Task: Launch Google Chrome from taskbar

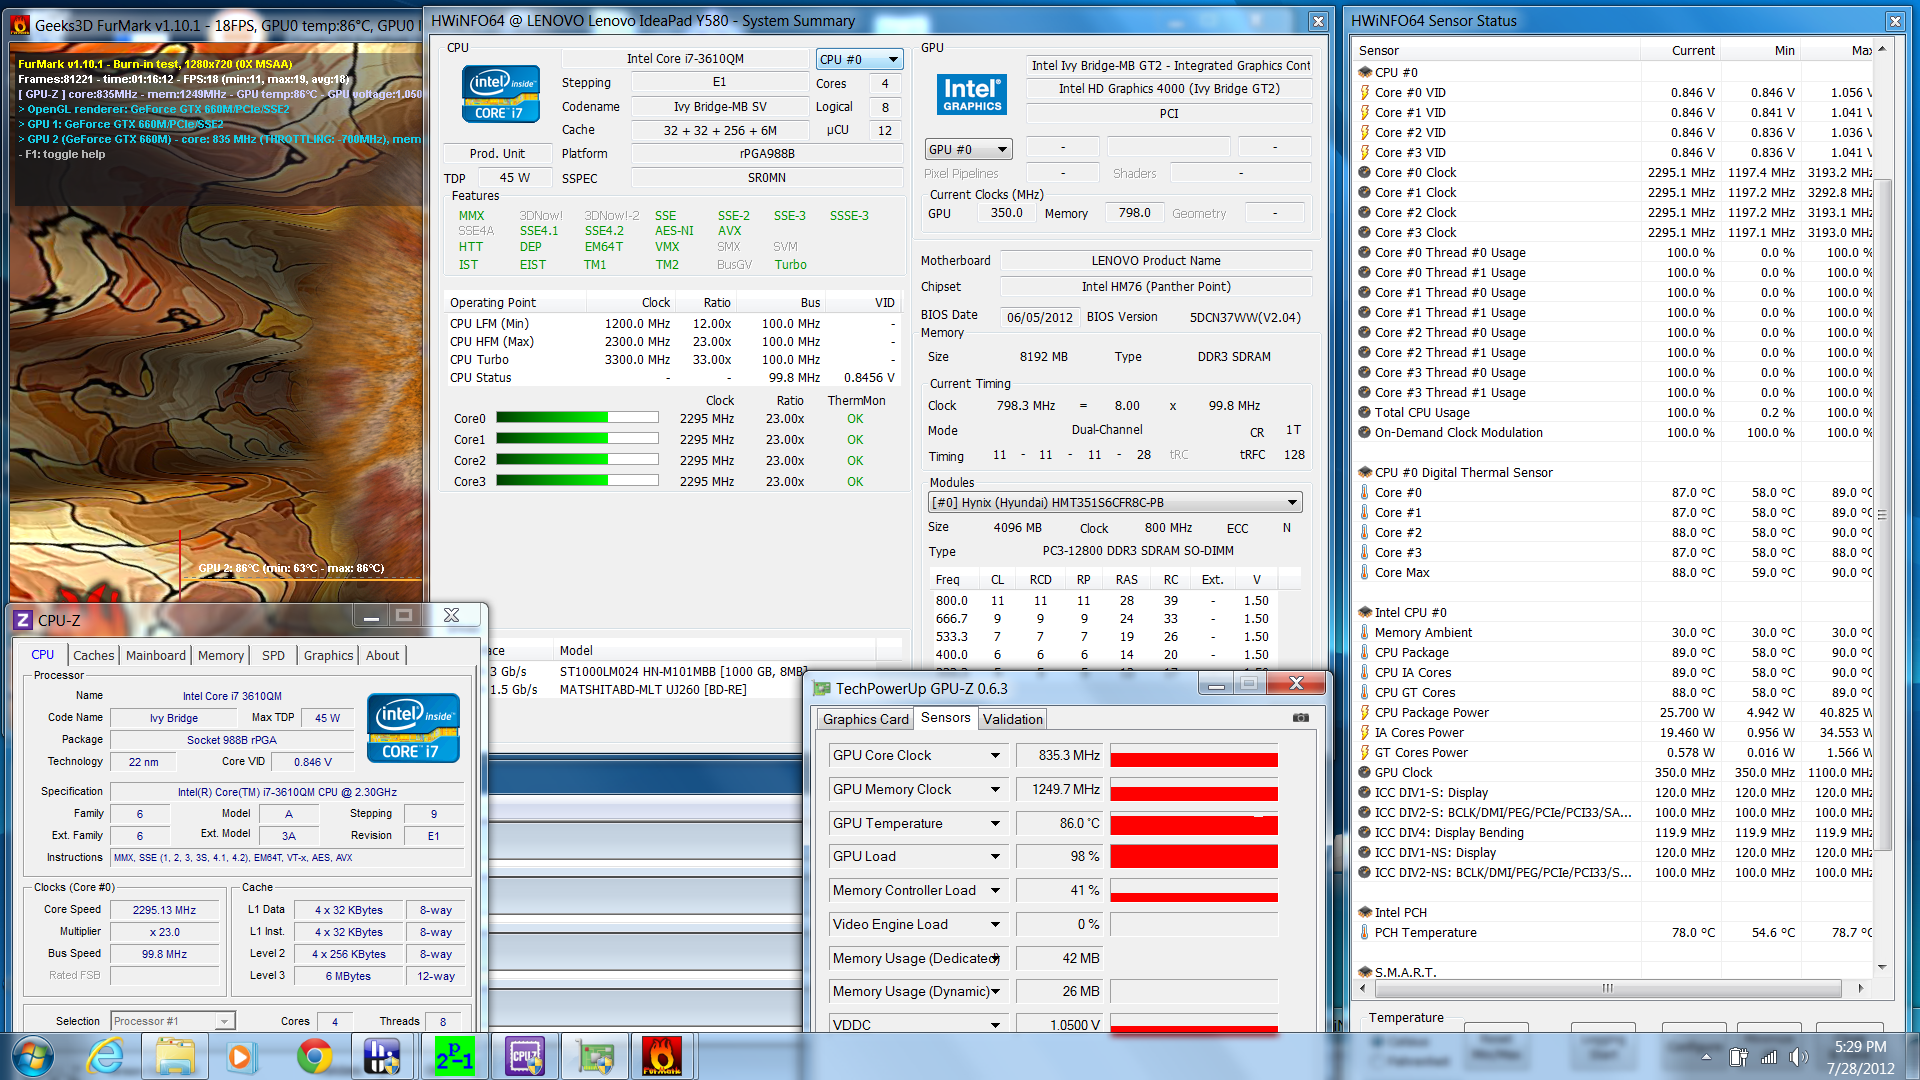Action: tap(314, 1057)
